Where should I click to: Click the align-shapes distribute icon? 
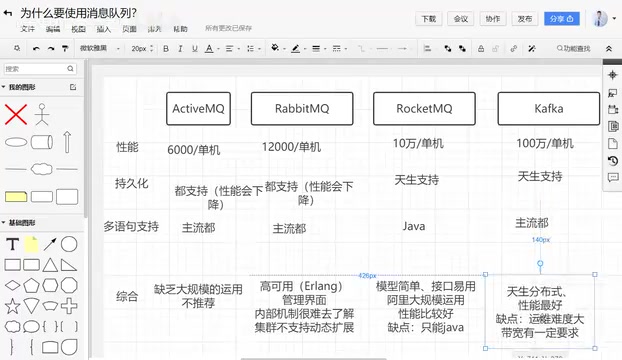click(427, 48)
